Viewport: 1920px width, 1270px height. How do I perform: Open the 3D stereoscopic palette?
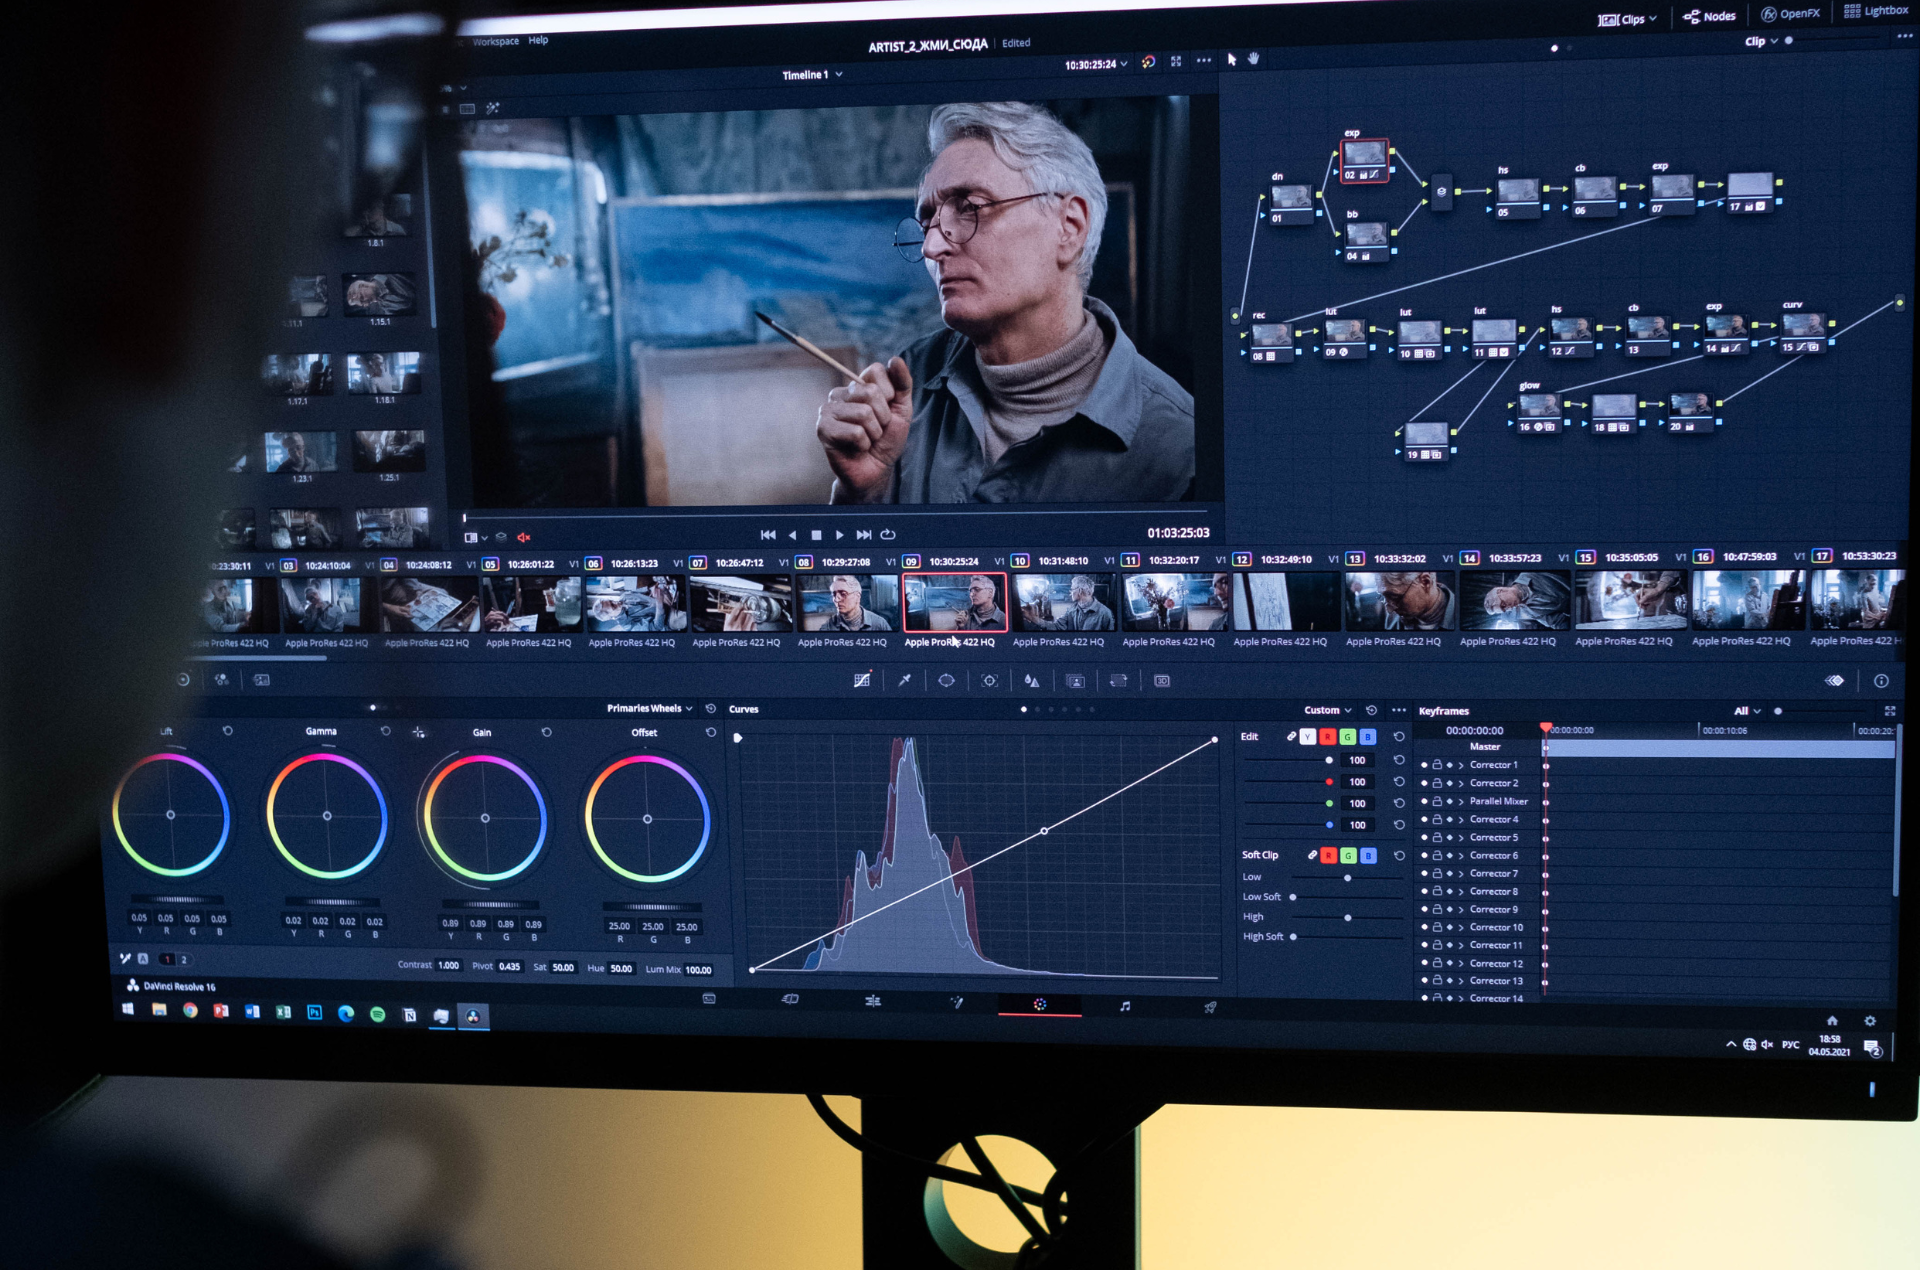click(x=1162, y=681)
